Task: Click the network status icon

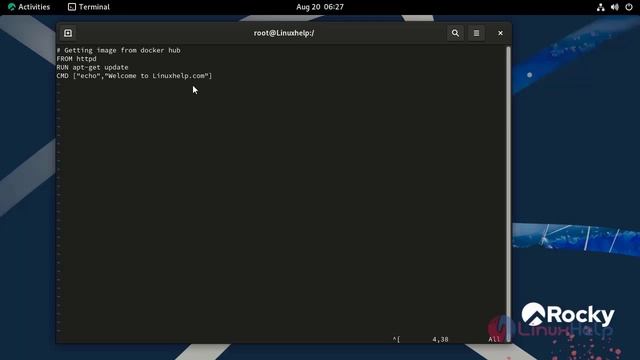Action: point(600,7)
